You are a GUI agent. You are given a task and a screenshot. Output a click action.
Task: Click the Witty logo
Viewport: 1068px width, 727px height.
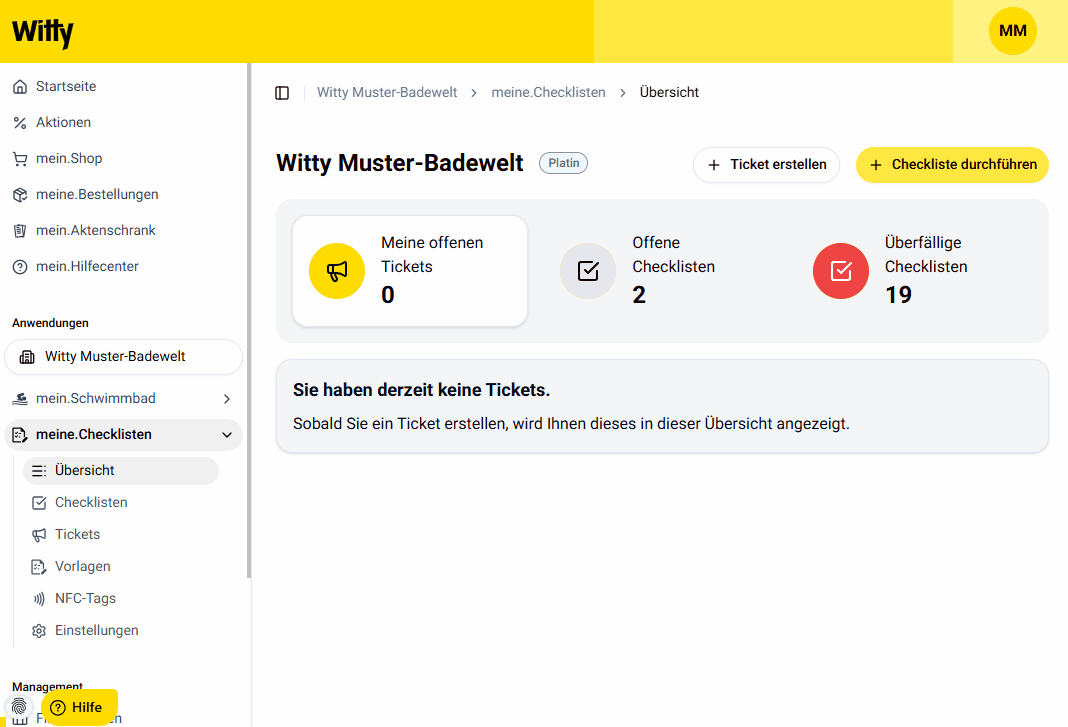pos(42,32)
